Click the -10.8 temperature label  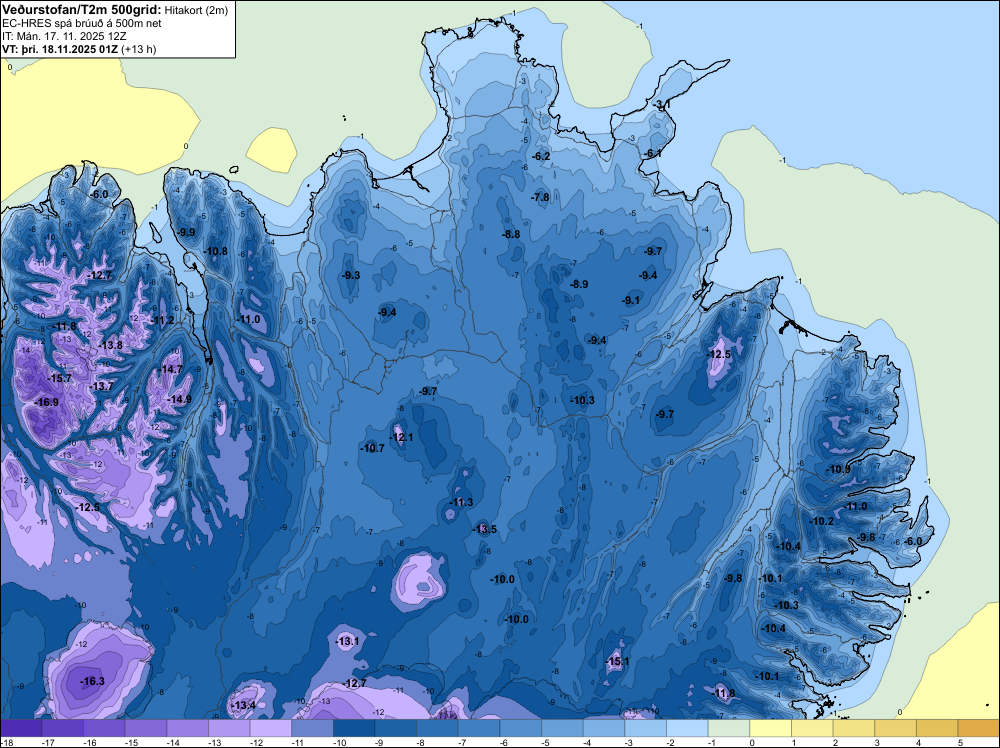[x=216, y=251]
